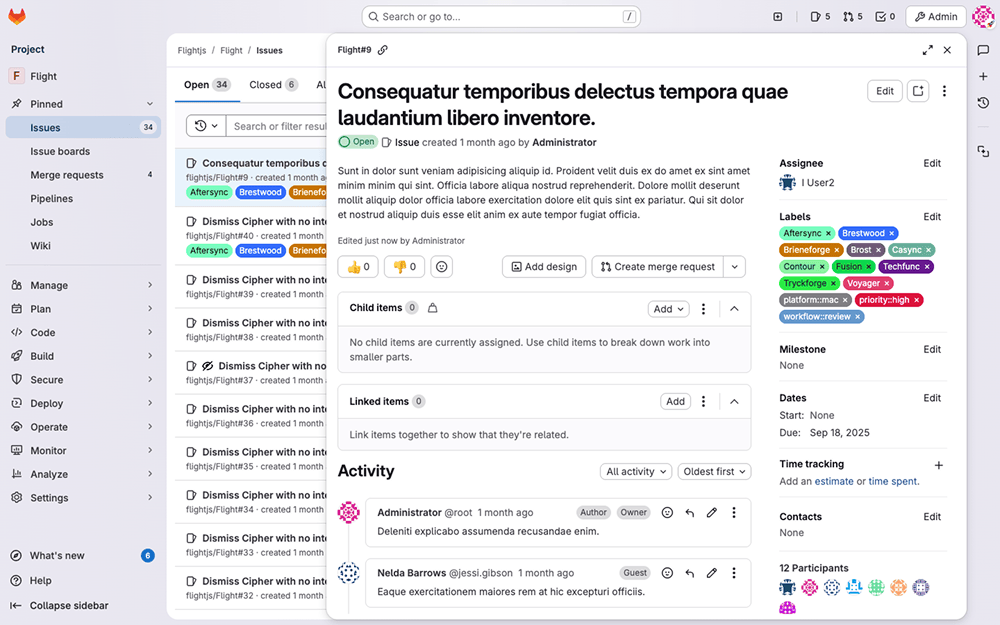1000x625 pixels.
Task: Click the Create merge request button
Action: (x=658, y=267)
